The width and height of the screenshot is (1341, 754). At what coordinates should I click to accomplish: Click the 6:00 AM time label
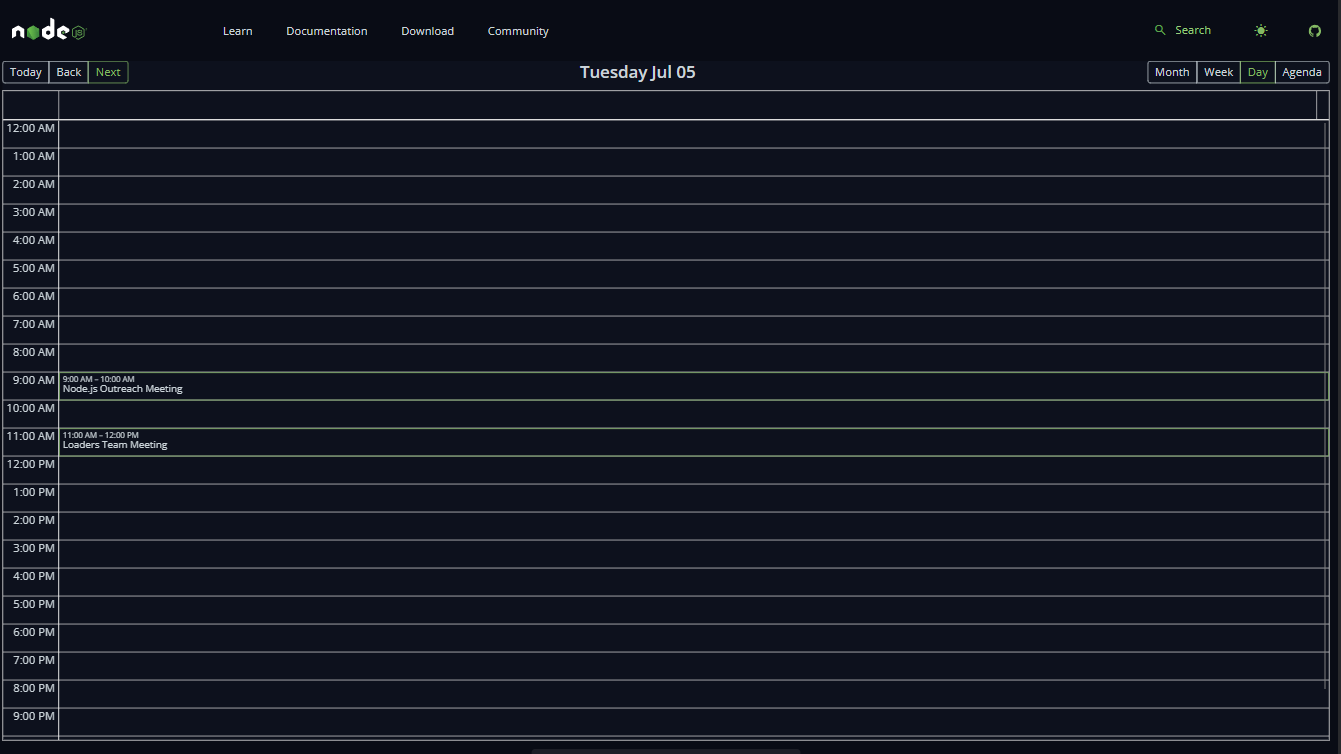[x=34, y=296]
